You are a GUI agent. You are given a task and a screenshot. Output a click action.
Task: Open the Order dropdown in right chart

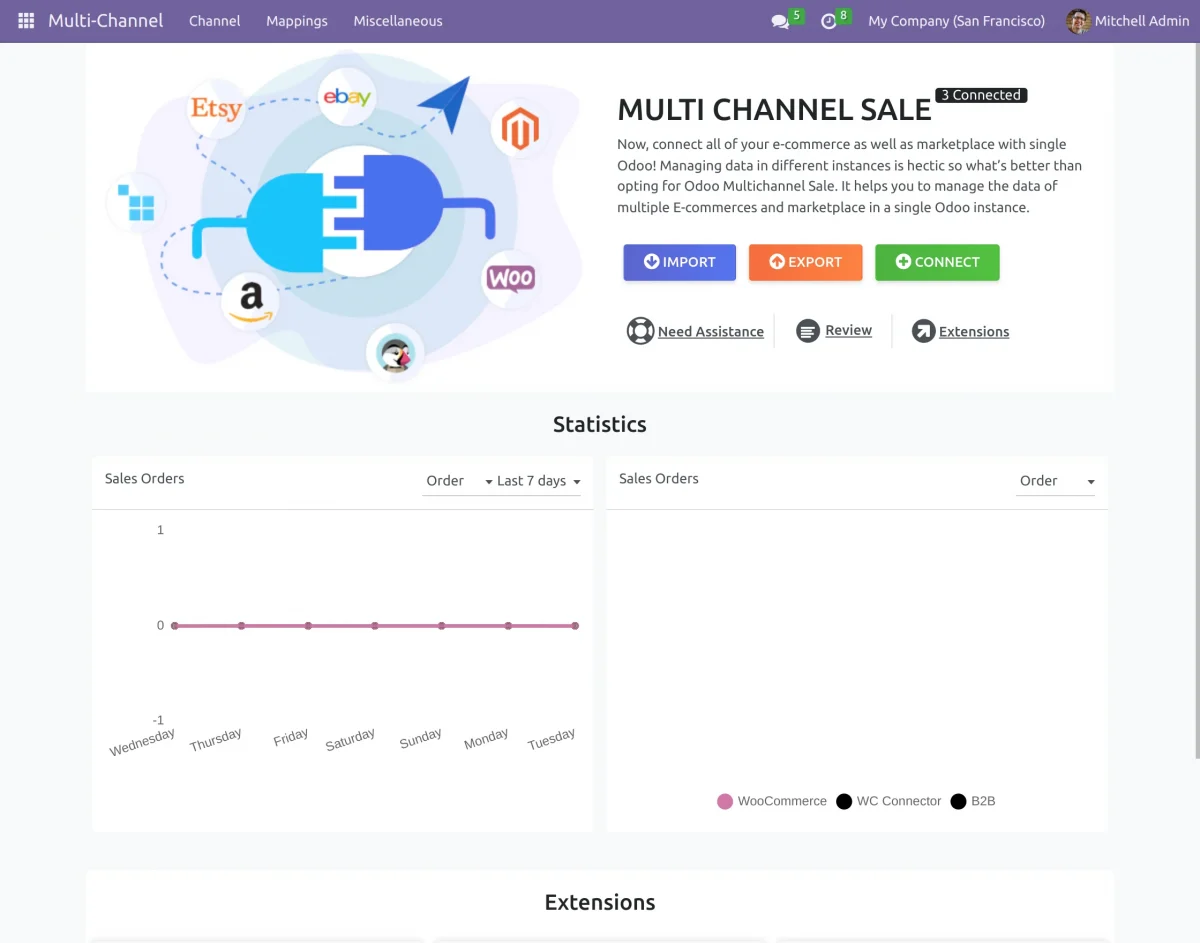[x=1056, y=481]
